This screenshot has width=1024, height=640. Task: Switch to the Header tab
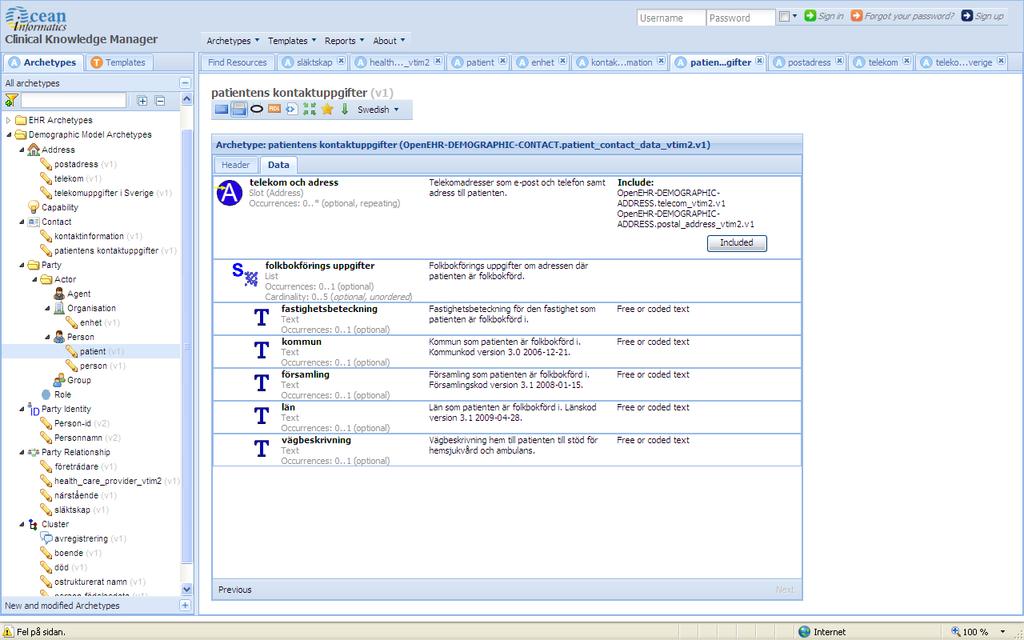236,165
